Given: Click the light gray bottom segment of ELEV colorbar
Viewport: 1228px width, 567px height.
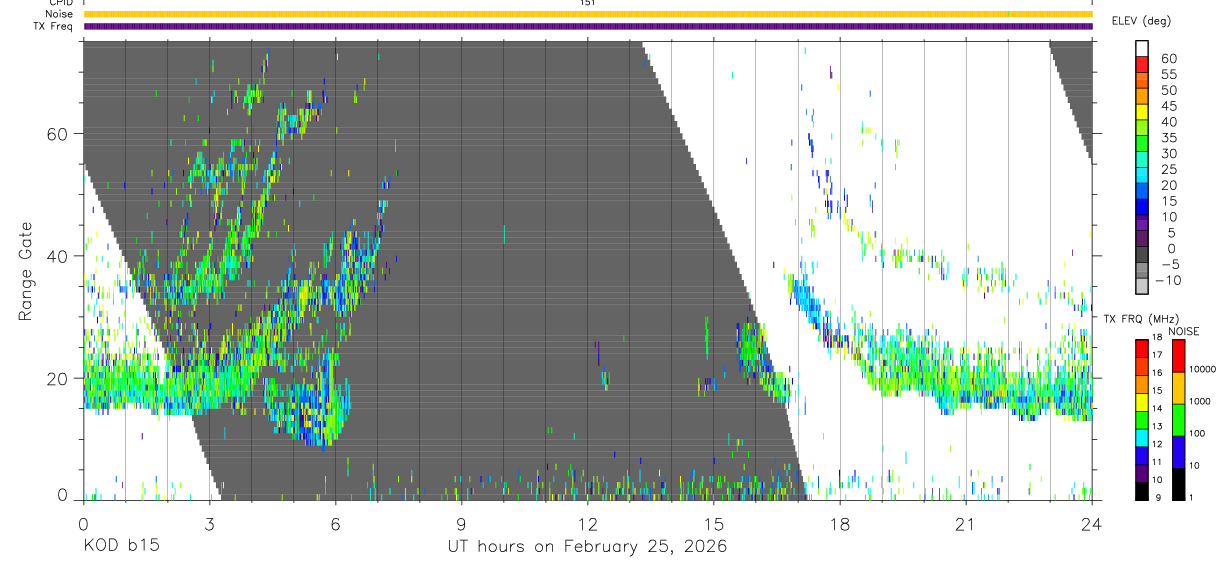Looking at the screenshot, I should click(x=1142, y=287).
